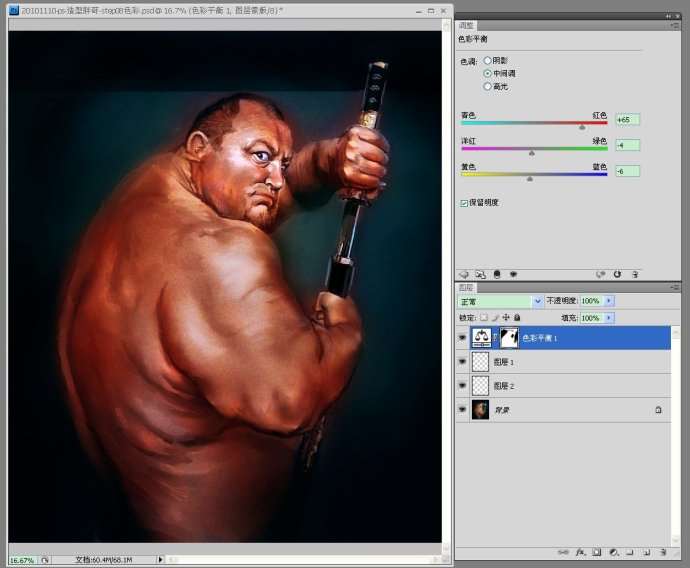Image resolution: width=690 pixels, height=568 pixels.
Task: Click the lock all padlock icon
Action: [x=517, y=317]
